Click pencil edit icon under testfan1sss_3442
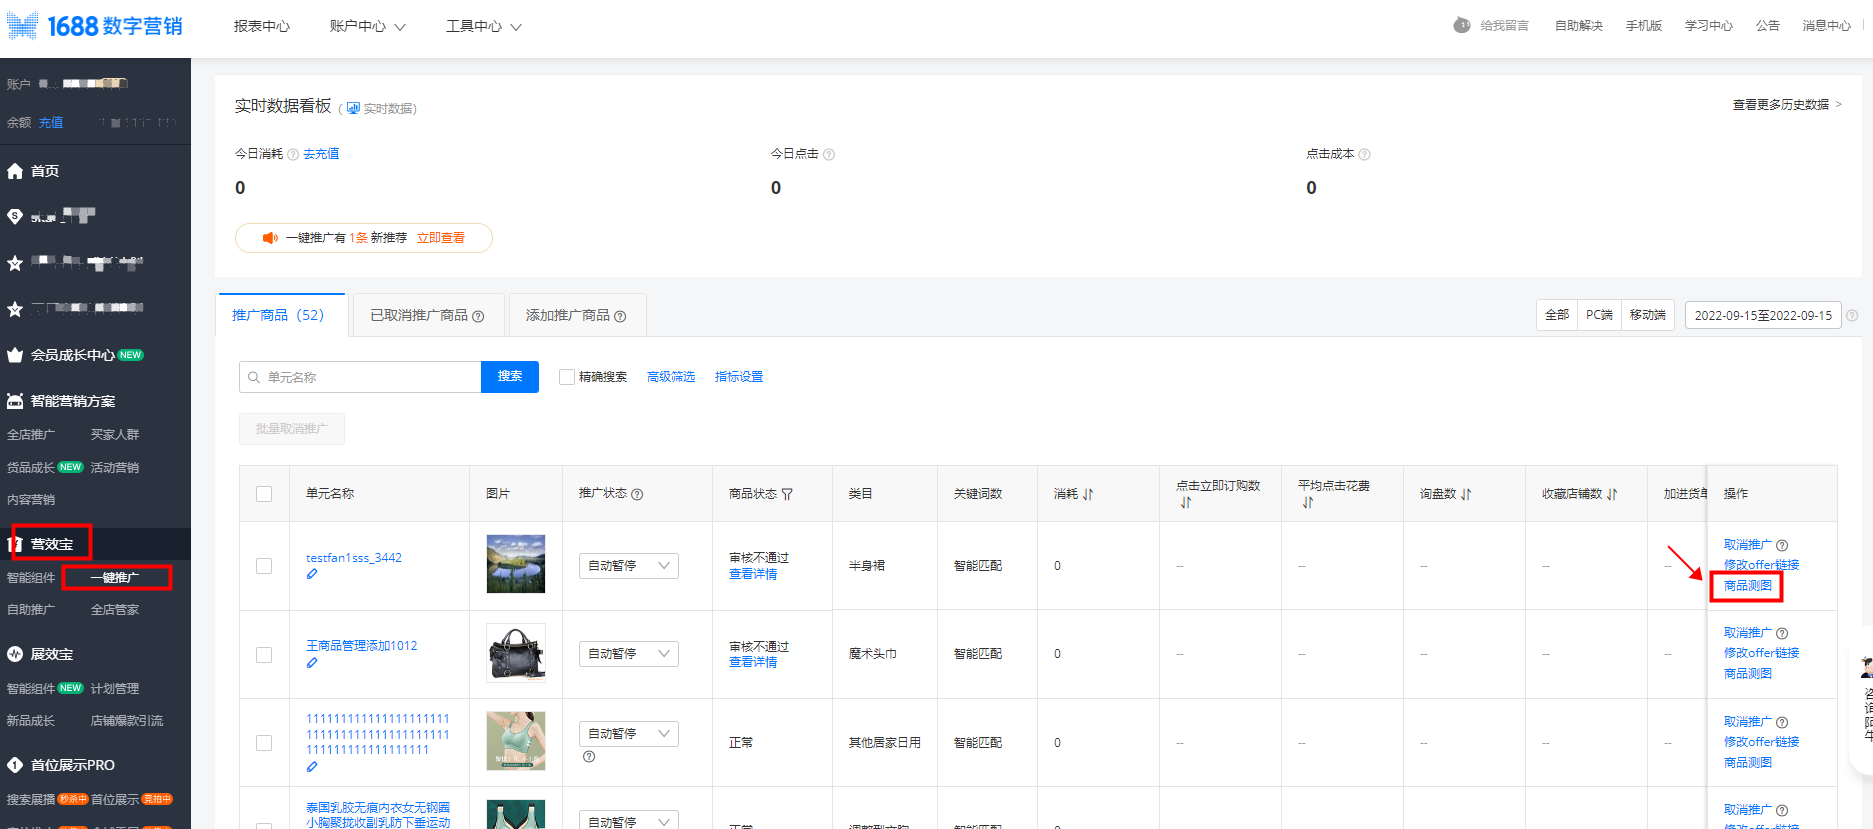The image size is (1873, 829). [x=312, y=574]
